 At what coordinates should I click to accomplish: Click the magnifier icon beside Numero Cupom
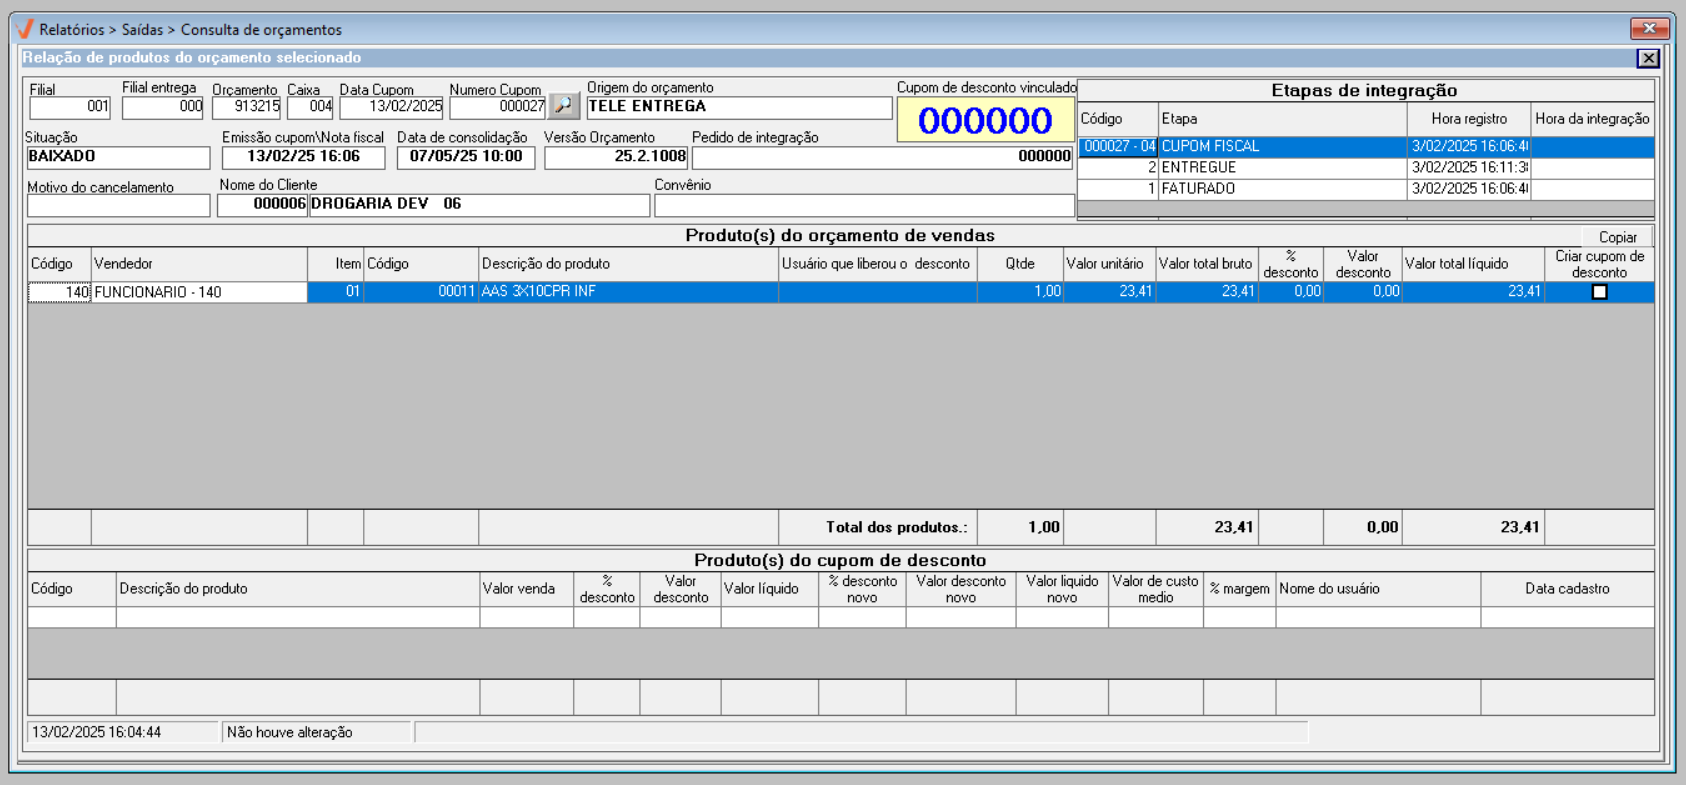tap(564, 106)
